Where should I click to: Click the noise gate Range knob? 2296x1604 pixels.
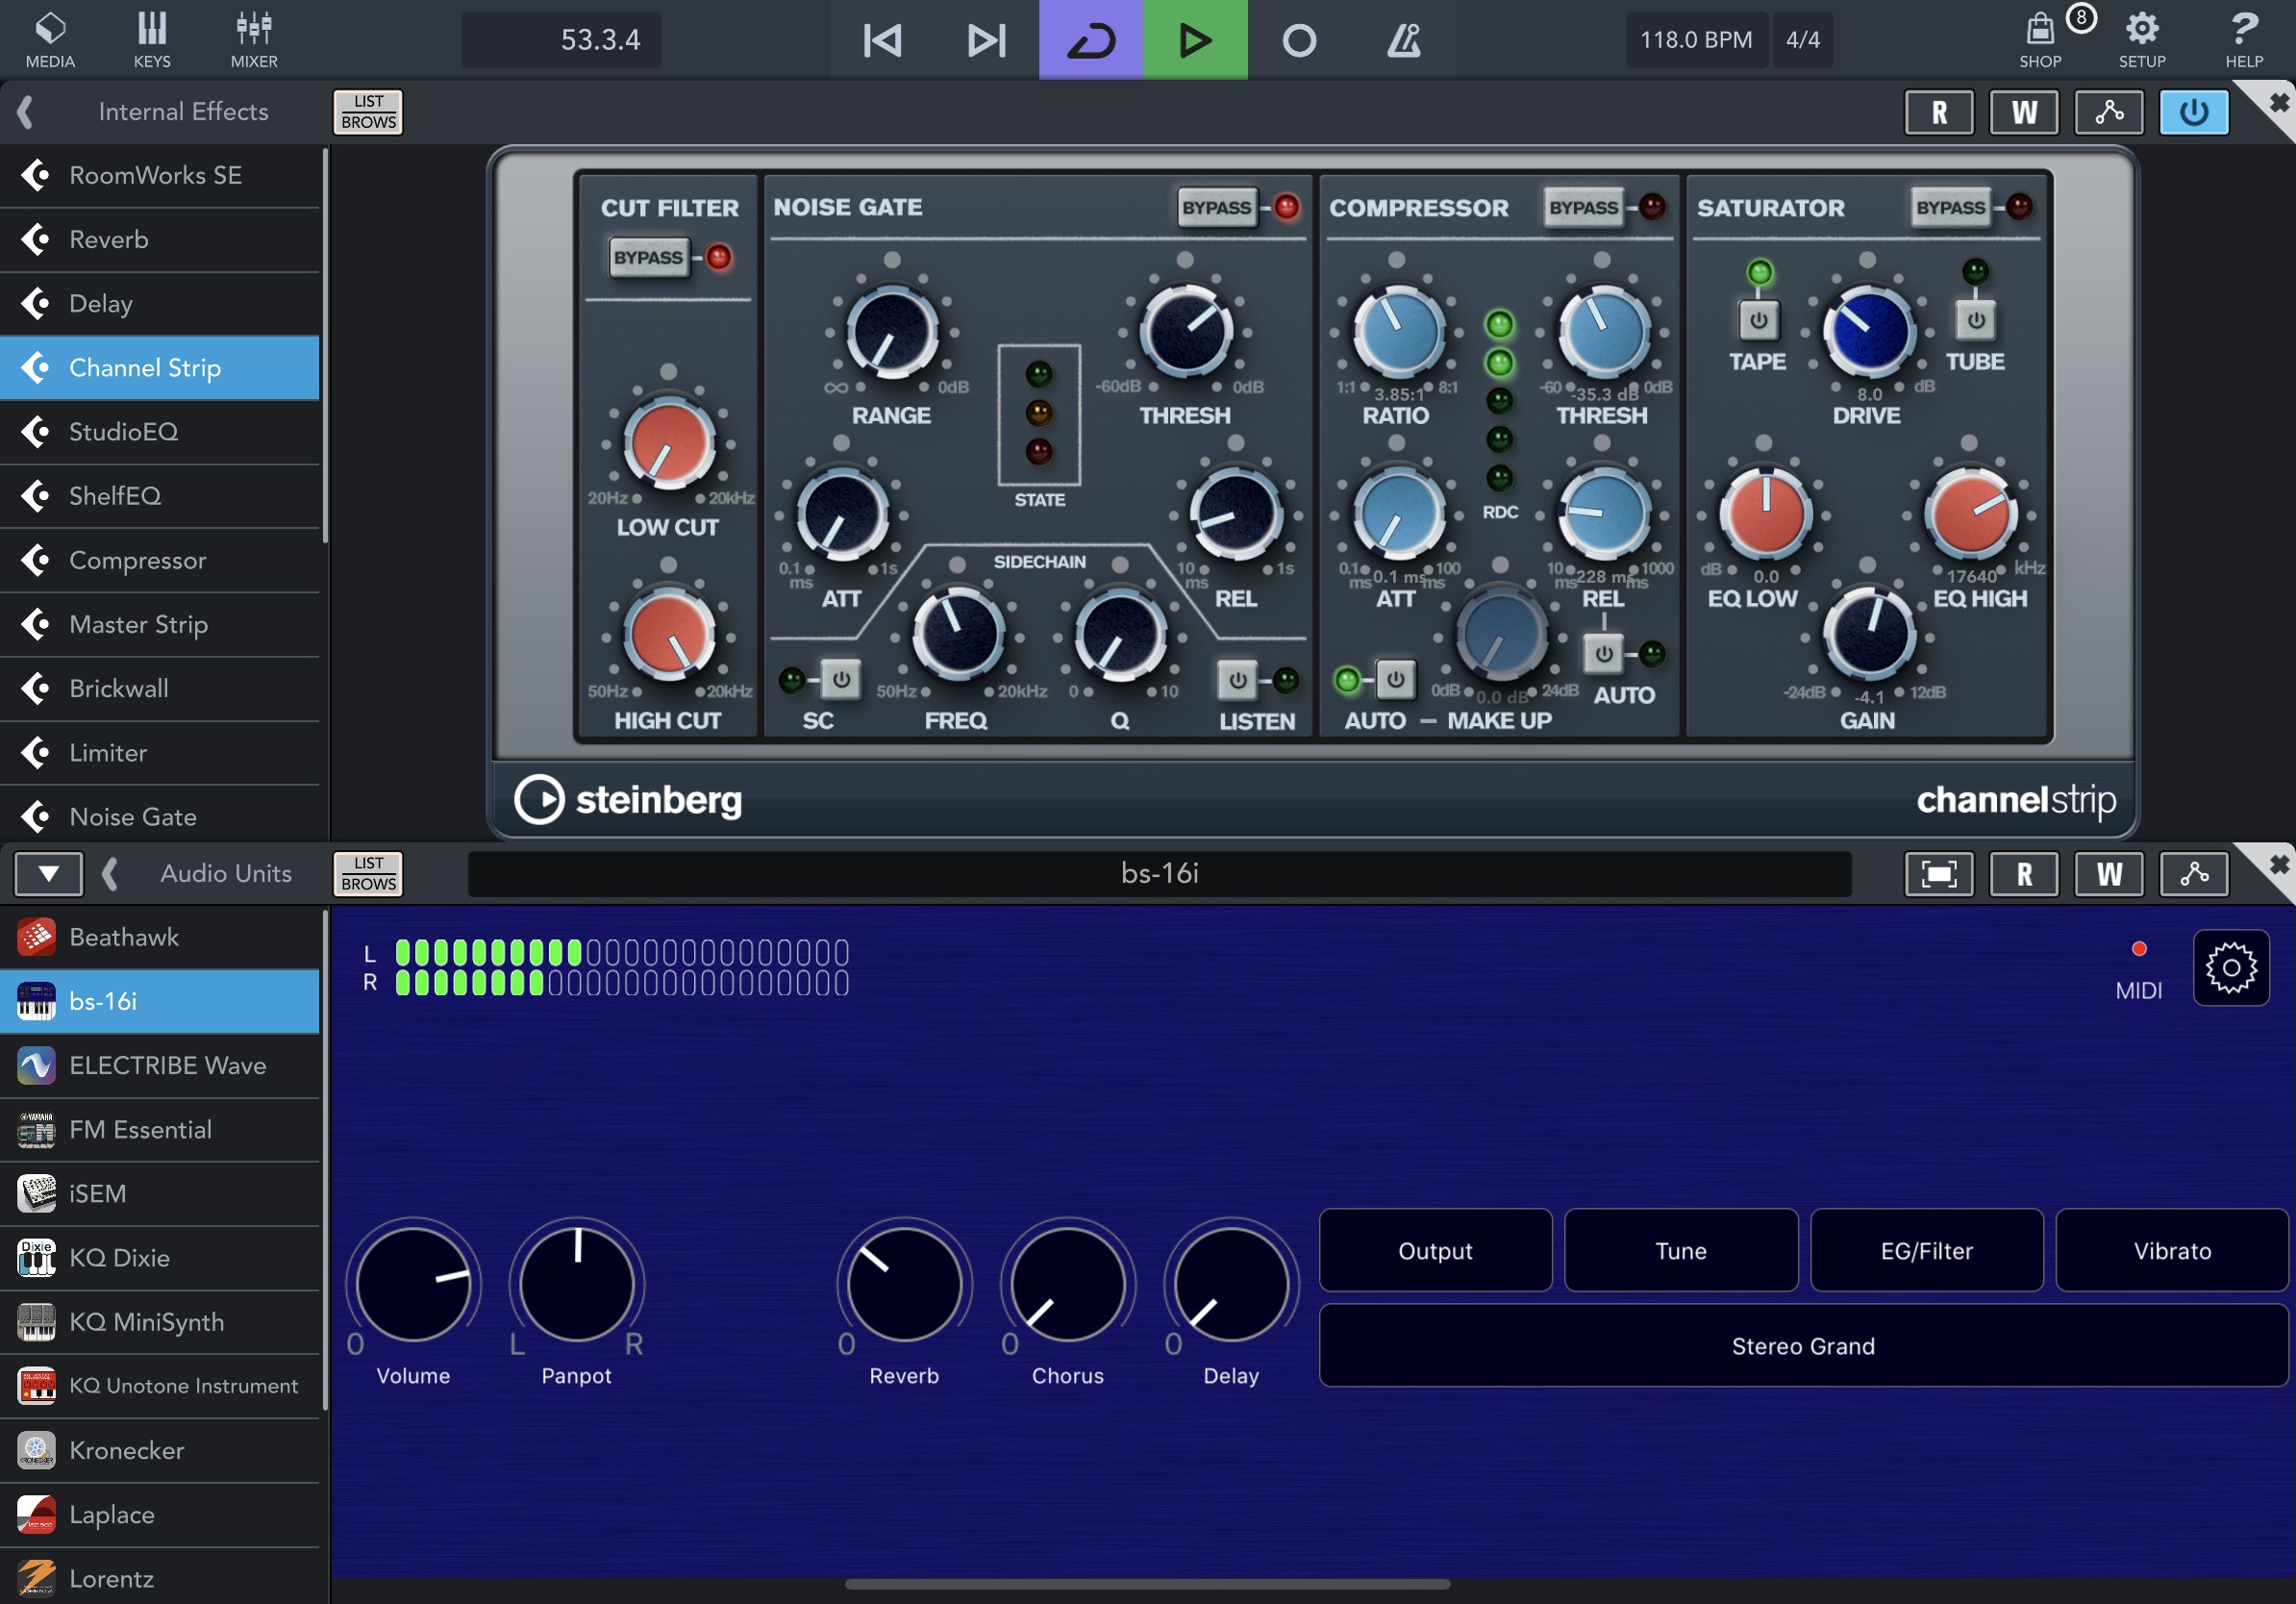[x=892, y=333]
